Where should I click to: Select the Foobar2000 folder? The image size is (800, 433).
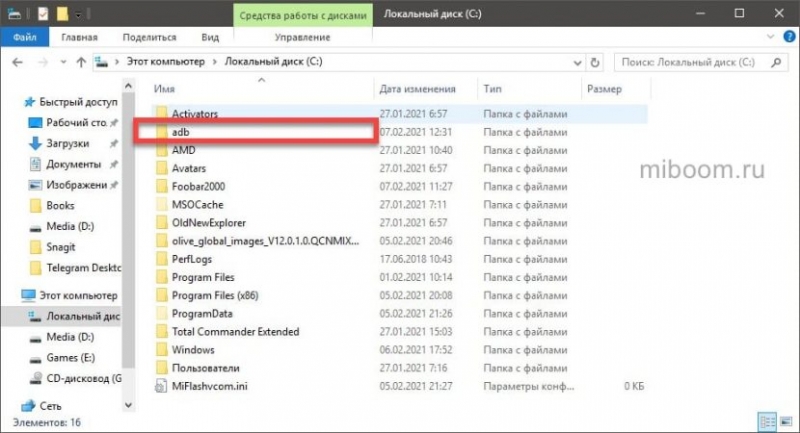[x=198, y=187]
